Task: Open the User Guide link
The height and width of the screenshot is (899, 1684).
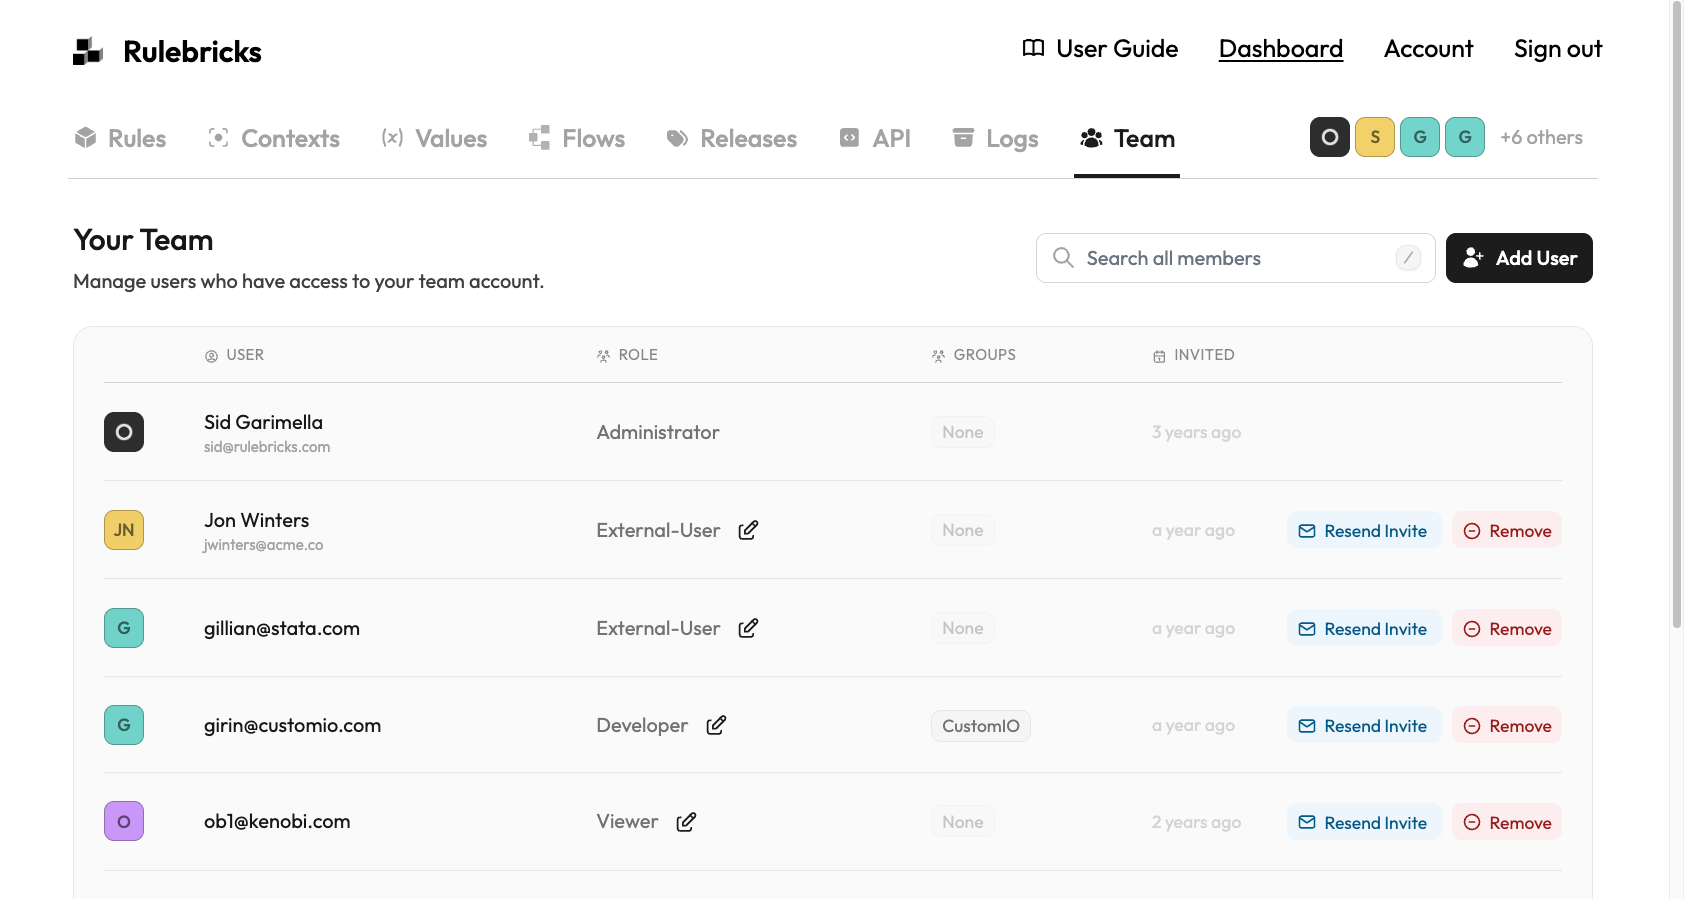Action: (1100, 49)
